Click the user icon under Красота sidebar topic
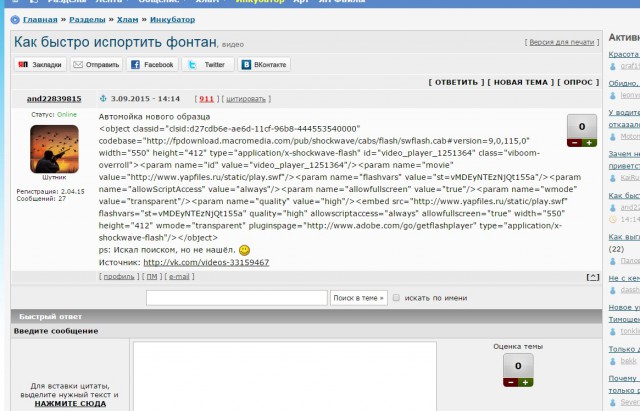The height and width of the screenshot is (411, 640). 613,66
